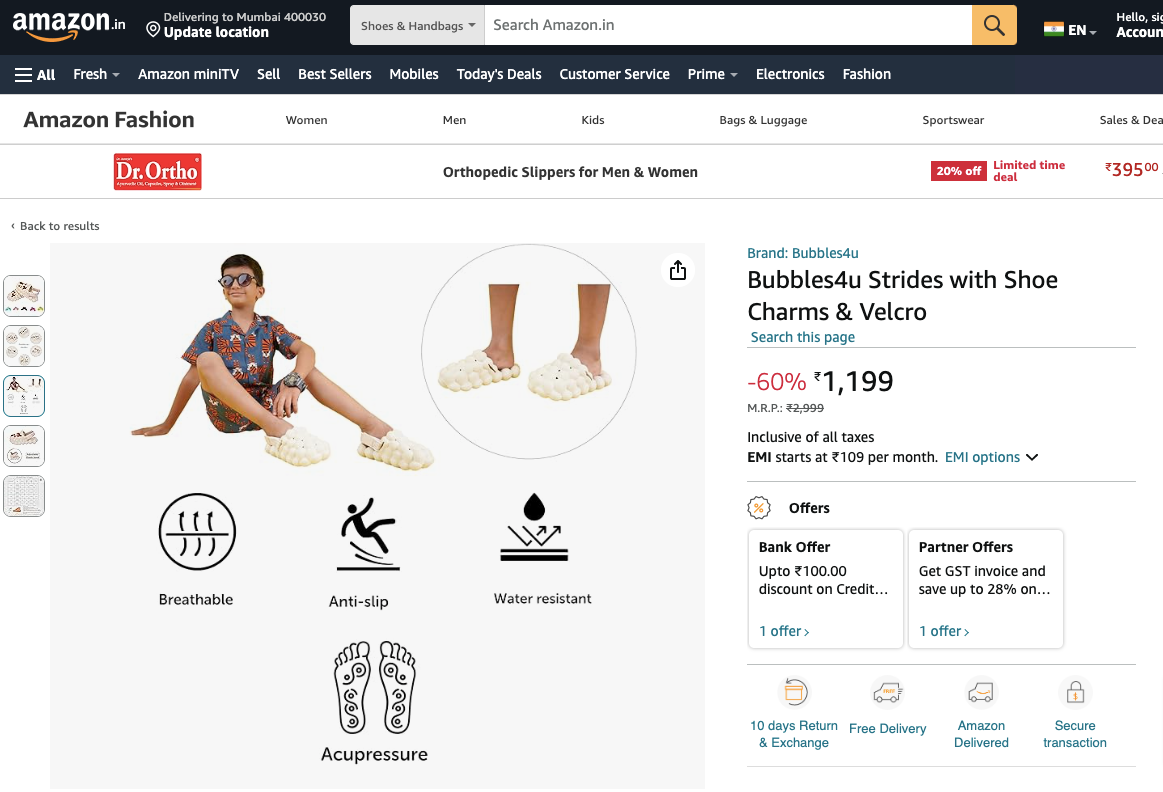Select the first product thumbnail image
Screen dimensions: 1163x792
25,296
